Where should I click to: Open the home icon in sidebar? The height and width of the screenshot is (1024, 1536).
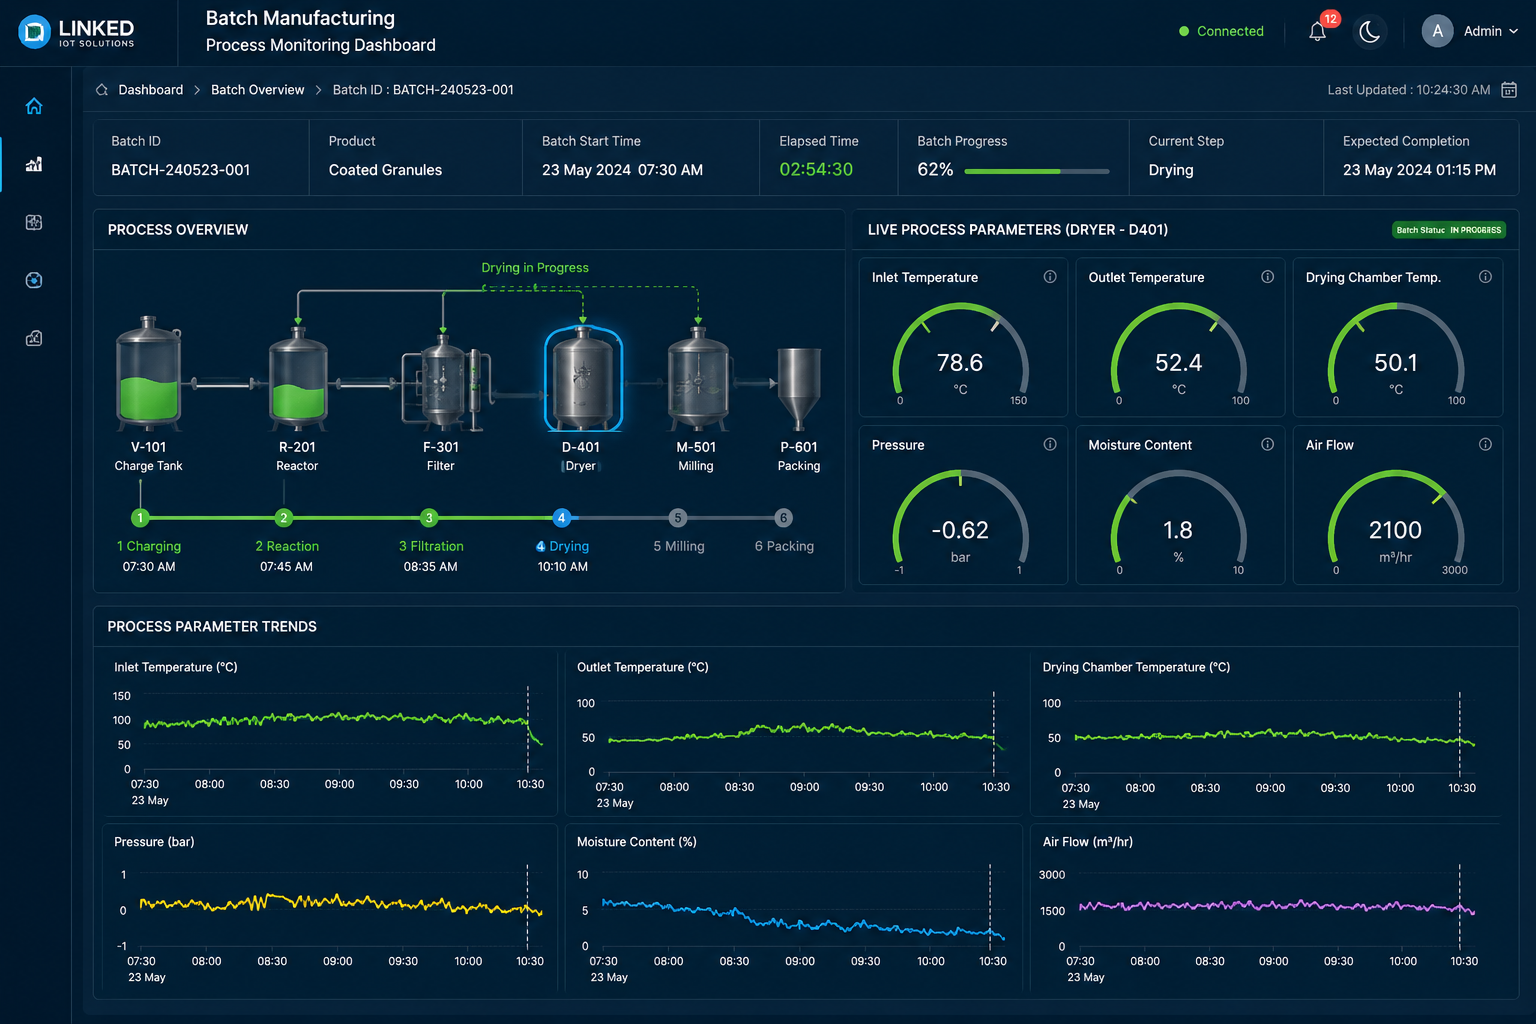pyautogui.click(x=34, y=106)
